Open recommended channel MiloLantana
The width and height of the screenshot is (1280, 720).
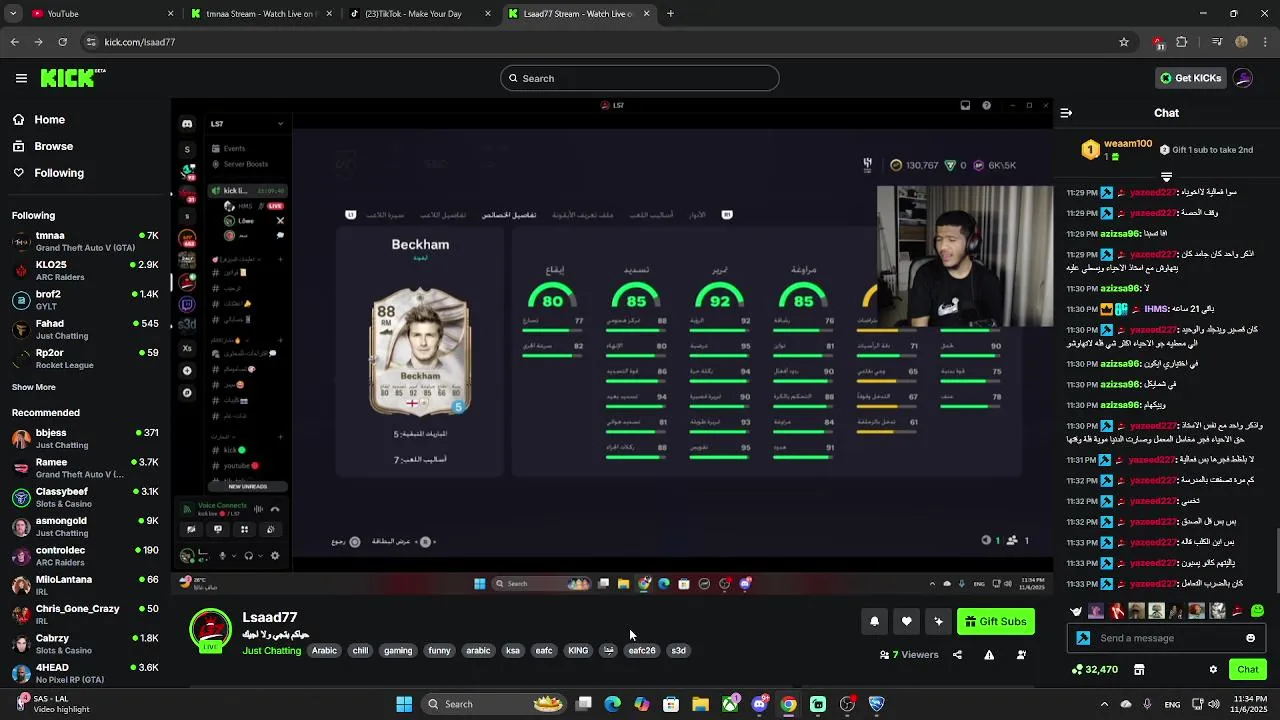(x=85, y=585)
